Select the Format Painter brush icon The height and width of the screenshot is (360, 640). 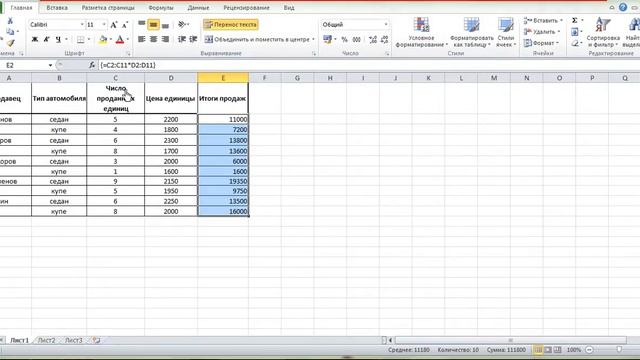(10, 43)
